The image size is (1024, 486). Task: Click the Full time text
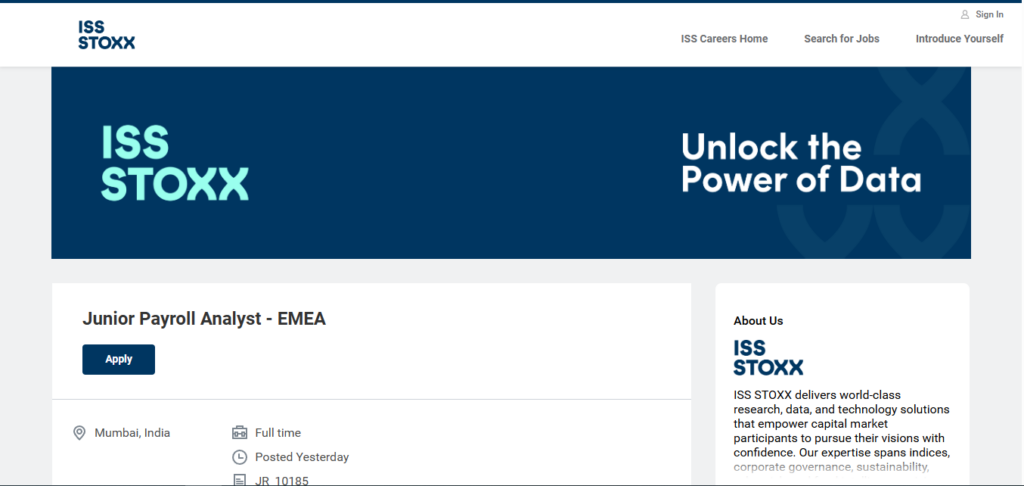[x=278, y=432]
